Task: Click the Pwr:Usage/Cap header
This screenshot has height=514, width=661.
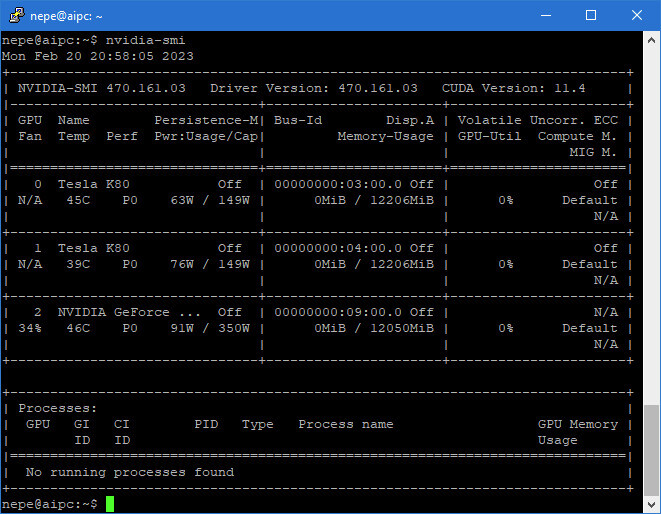Action: [x=207, y=136]
